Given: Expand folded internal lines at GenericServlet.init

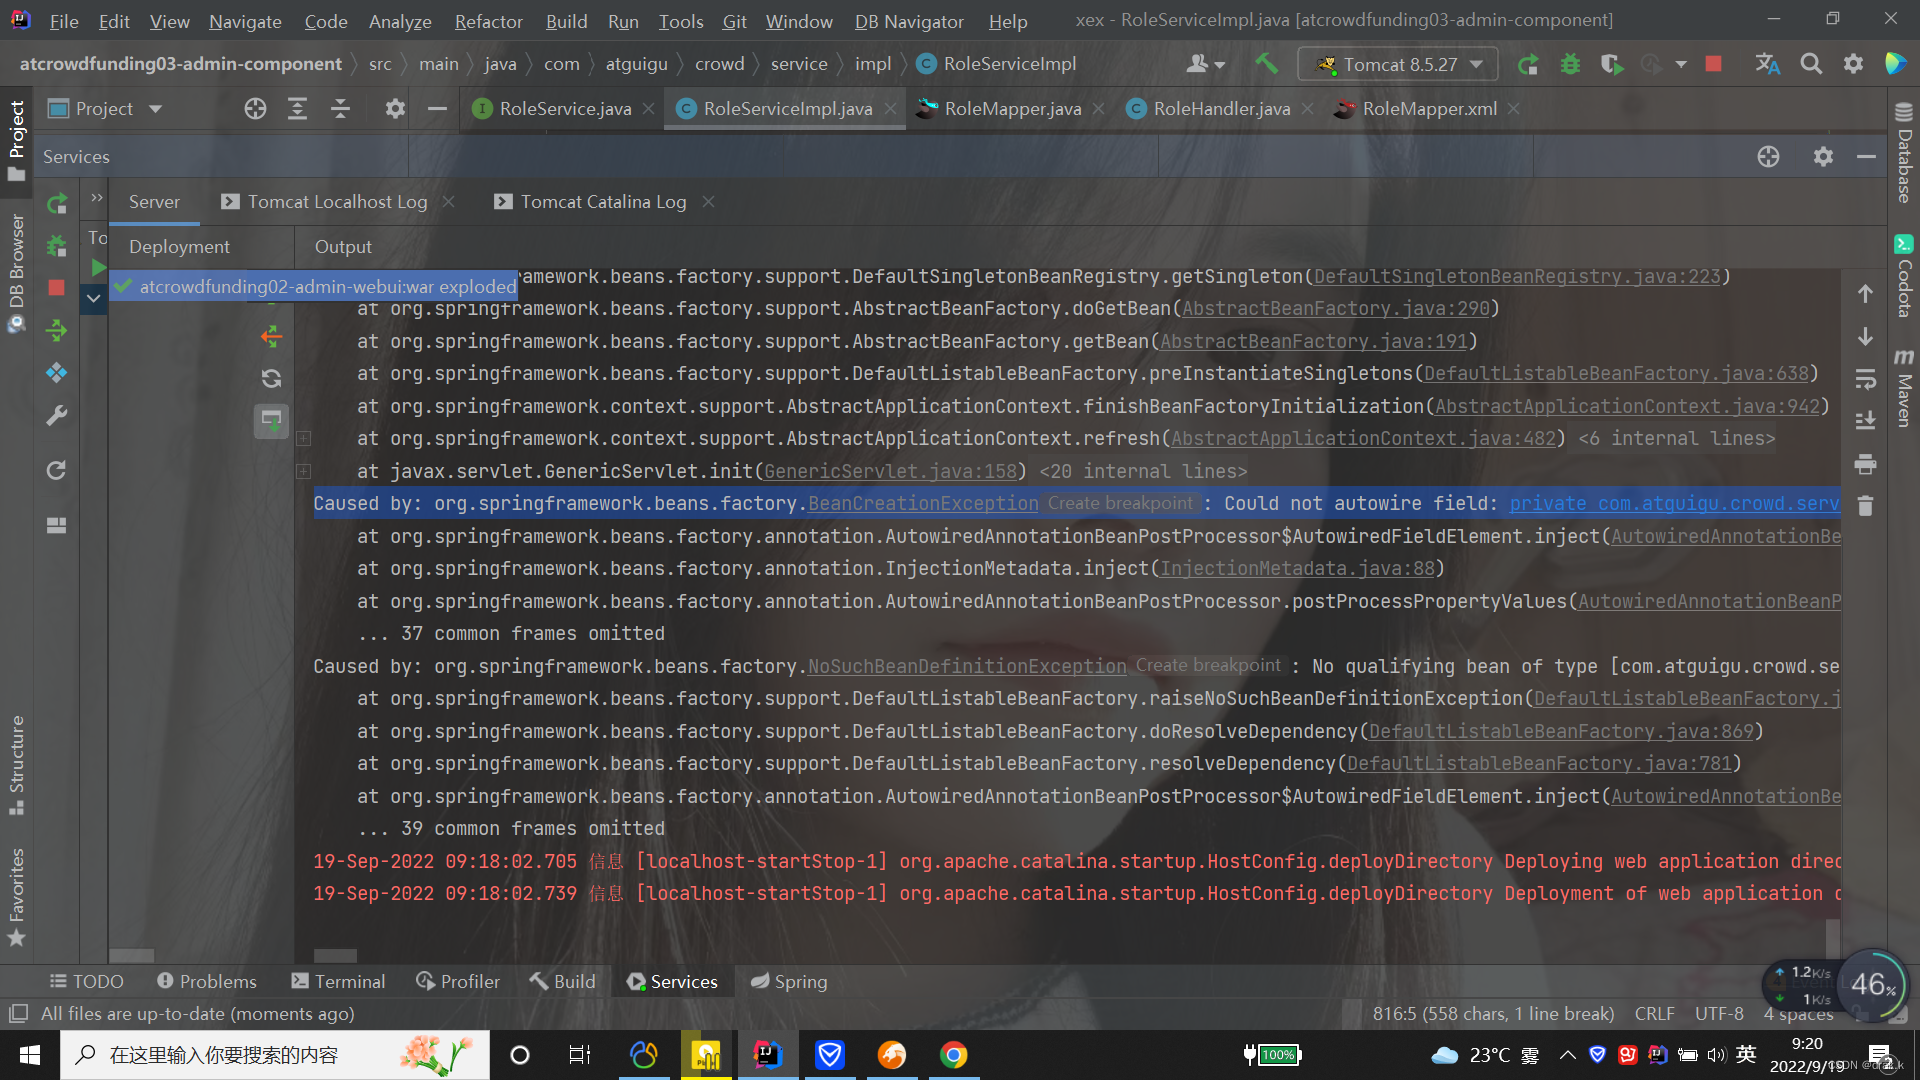Looking at the screenshot, I should point(304,471).
